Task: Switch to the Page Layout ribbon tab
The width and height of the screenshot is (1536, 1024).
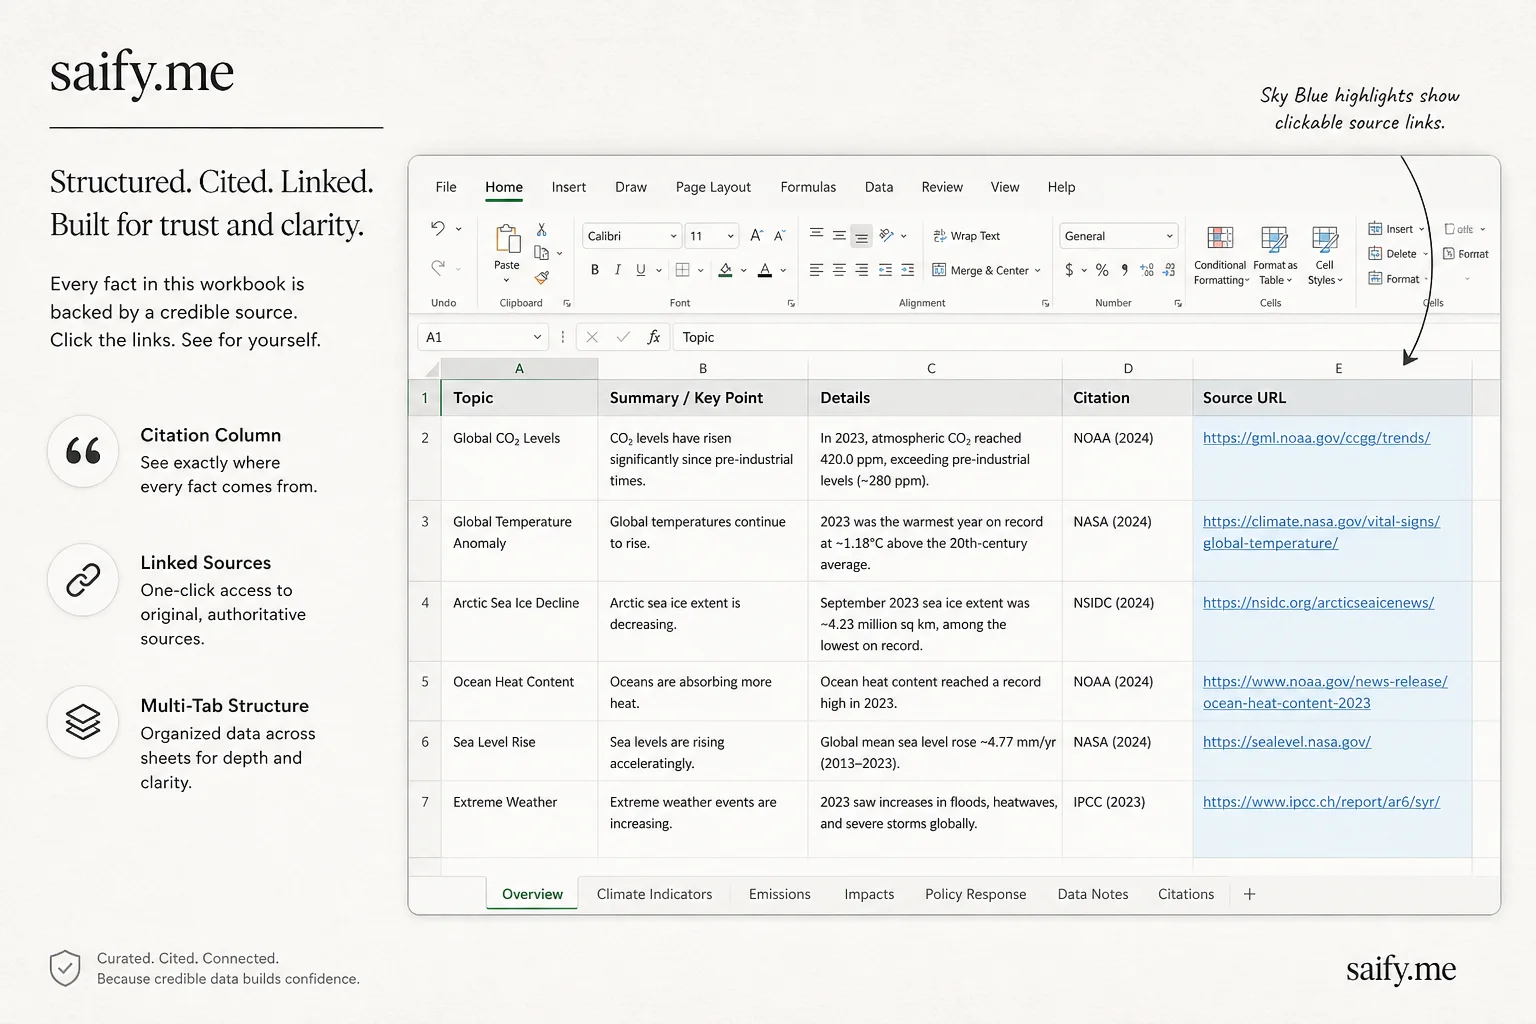Action: (x=713, y=187)
